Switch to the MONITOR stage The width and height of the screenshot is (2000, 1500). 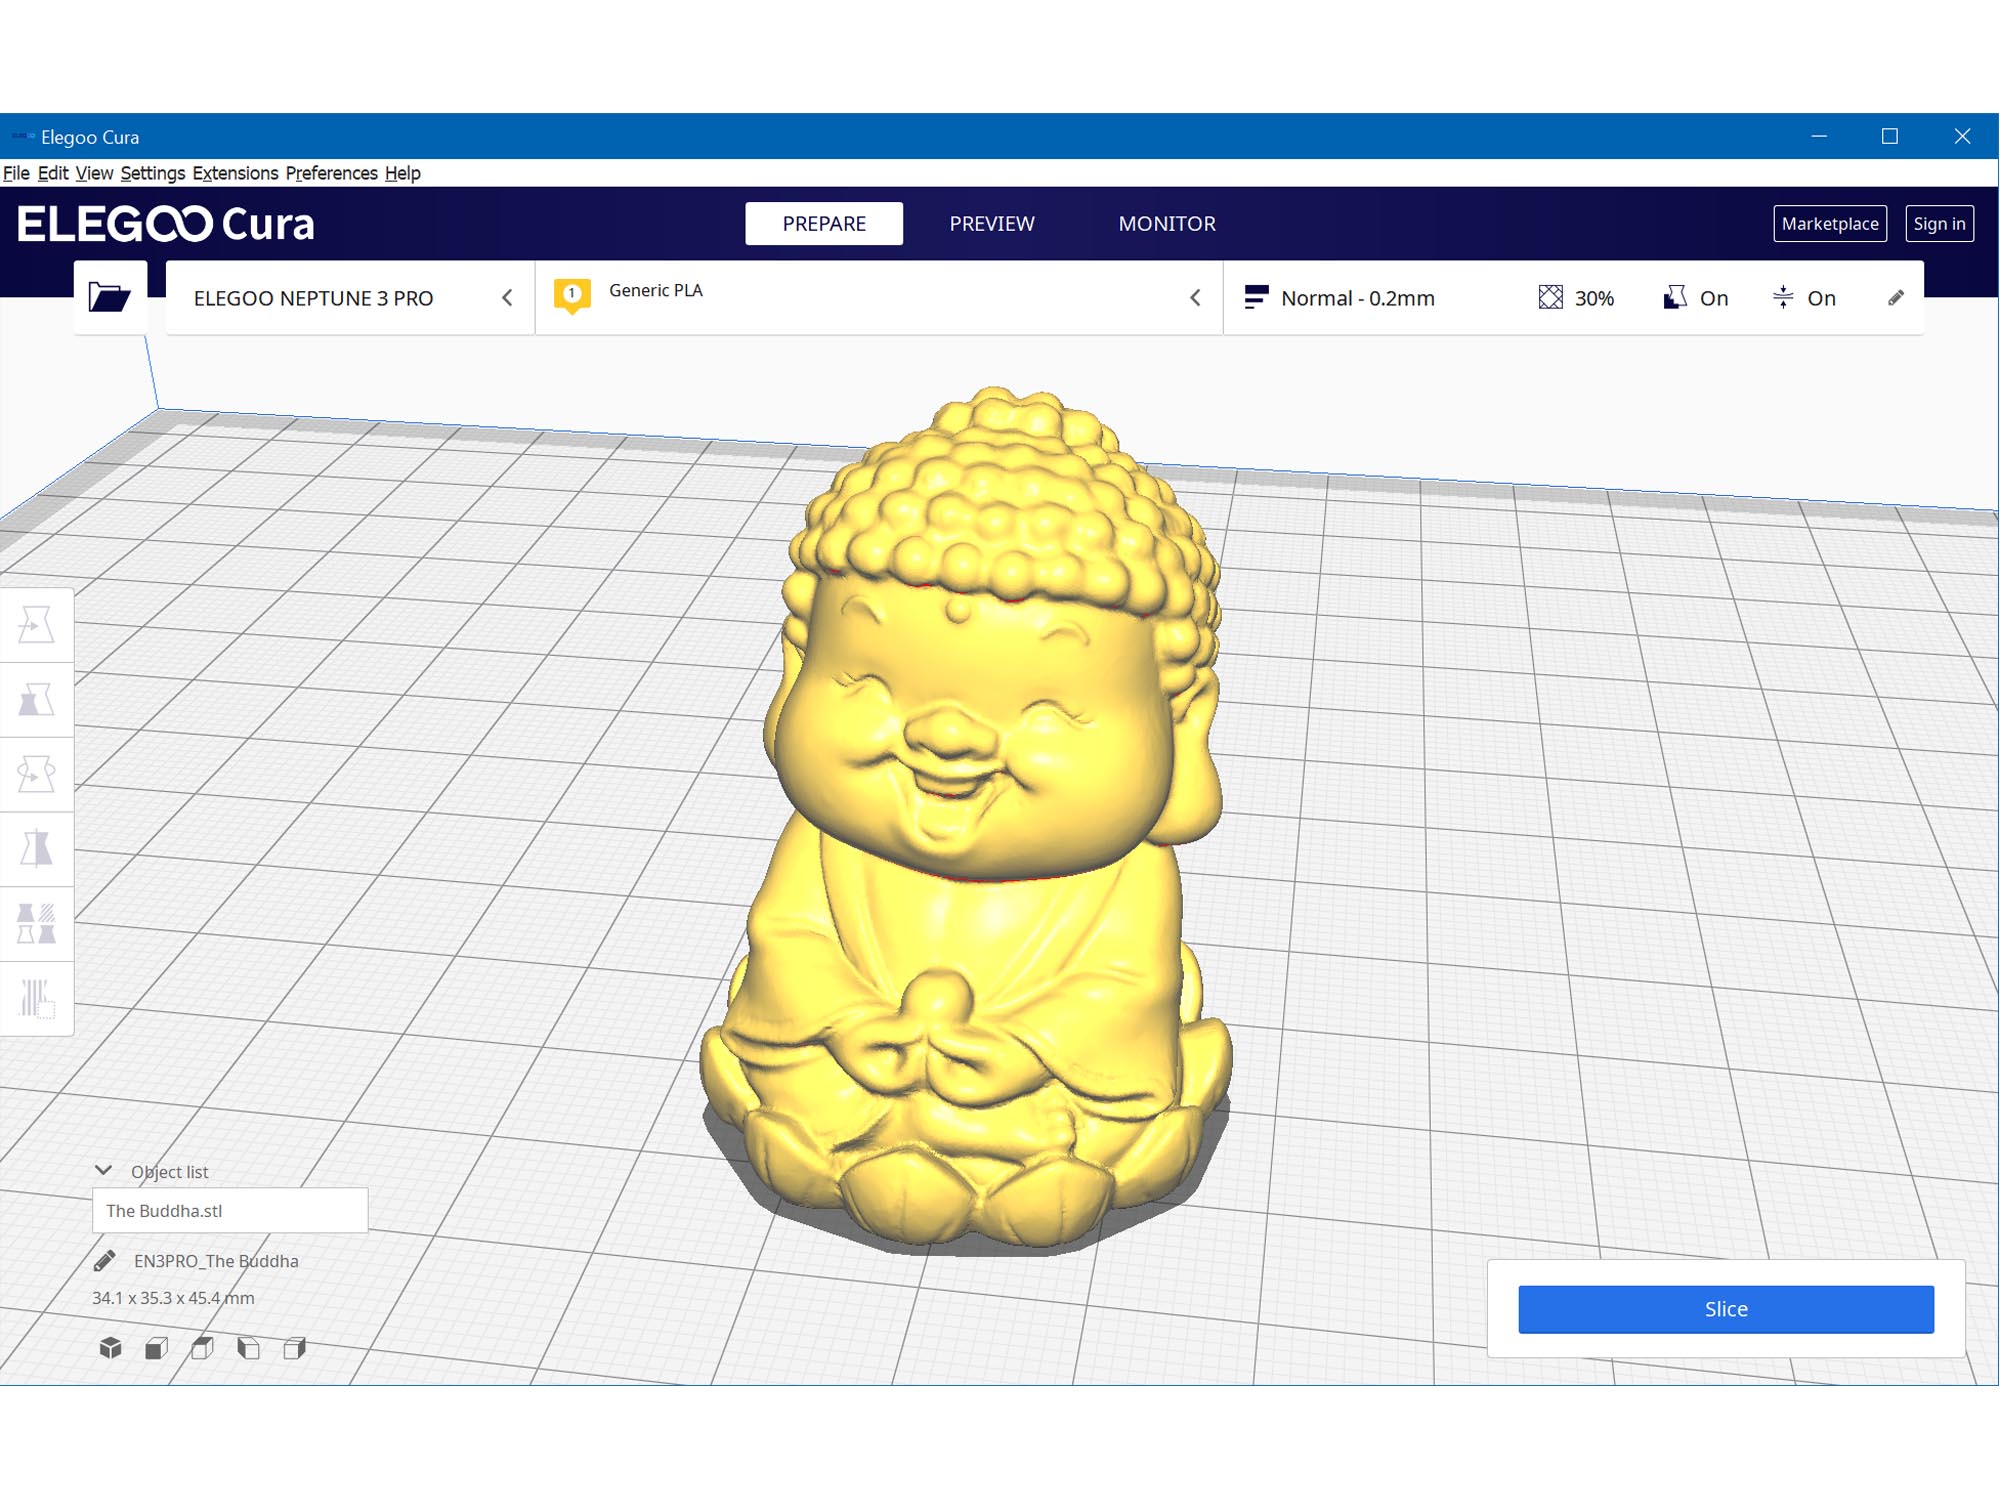point(1167,223)
